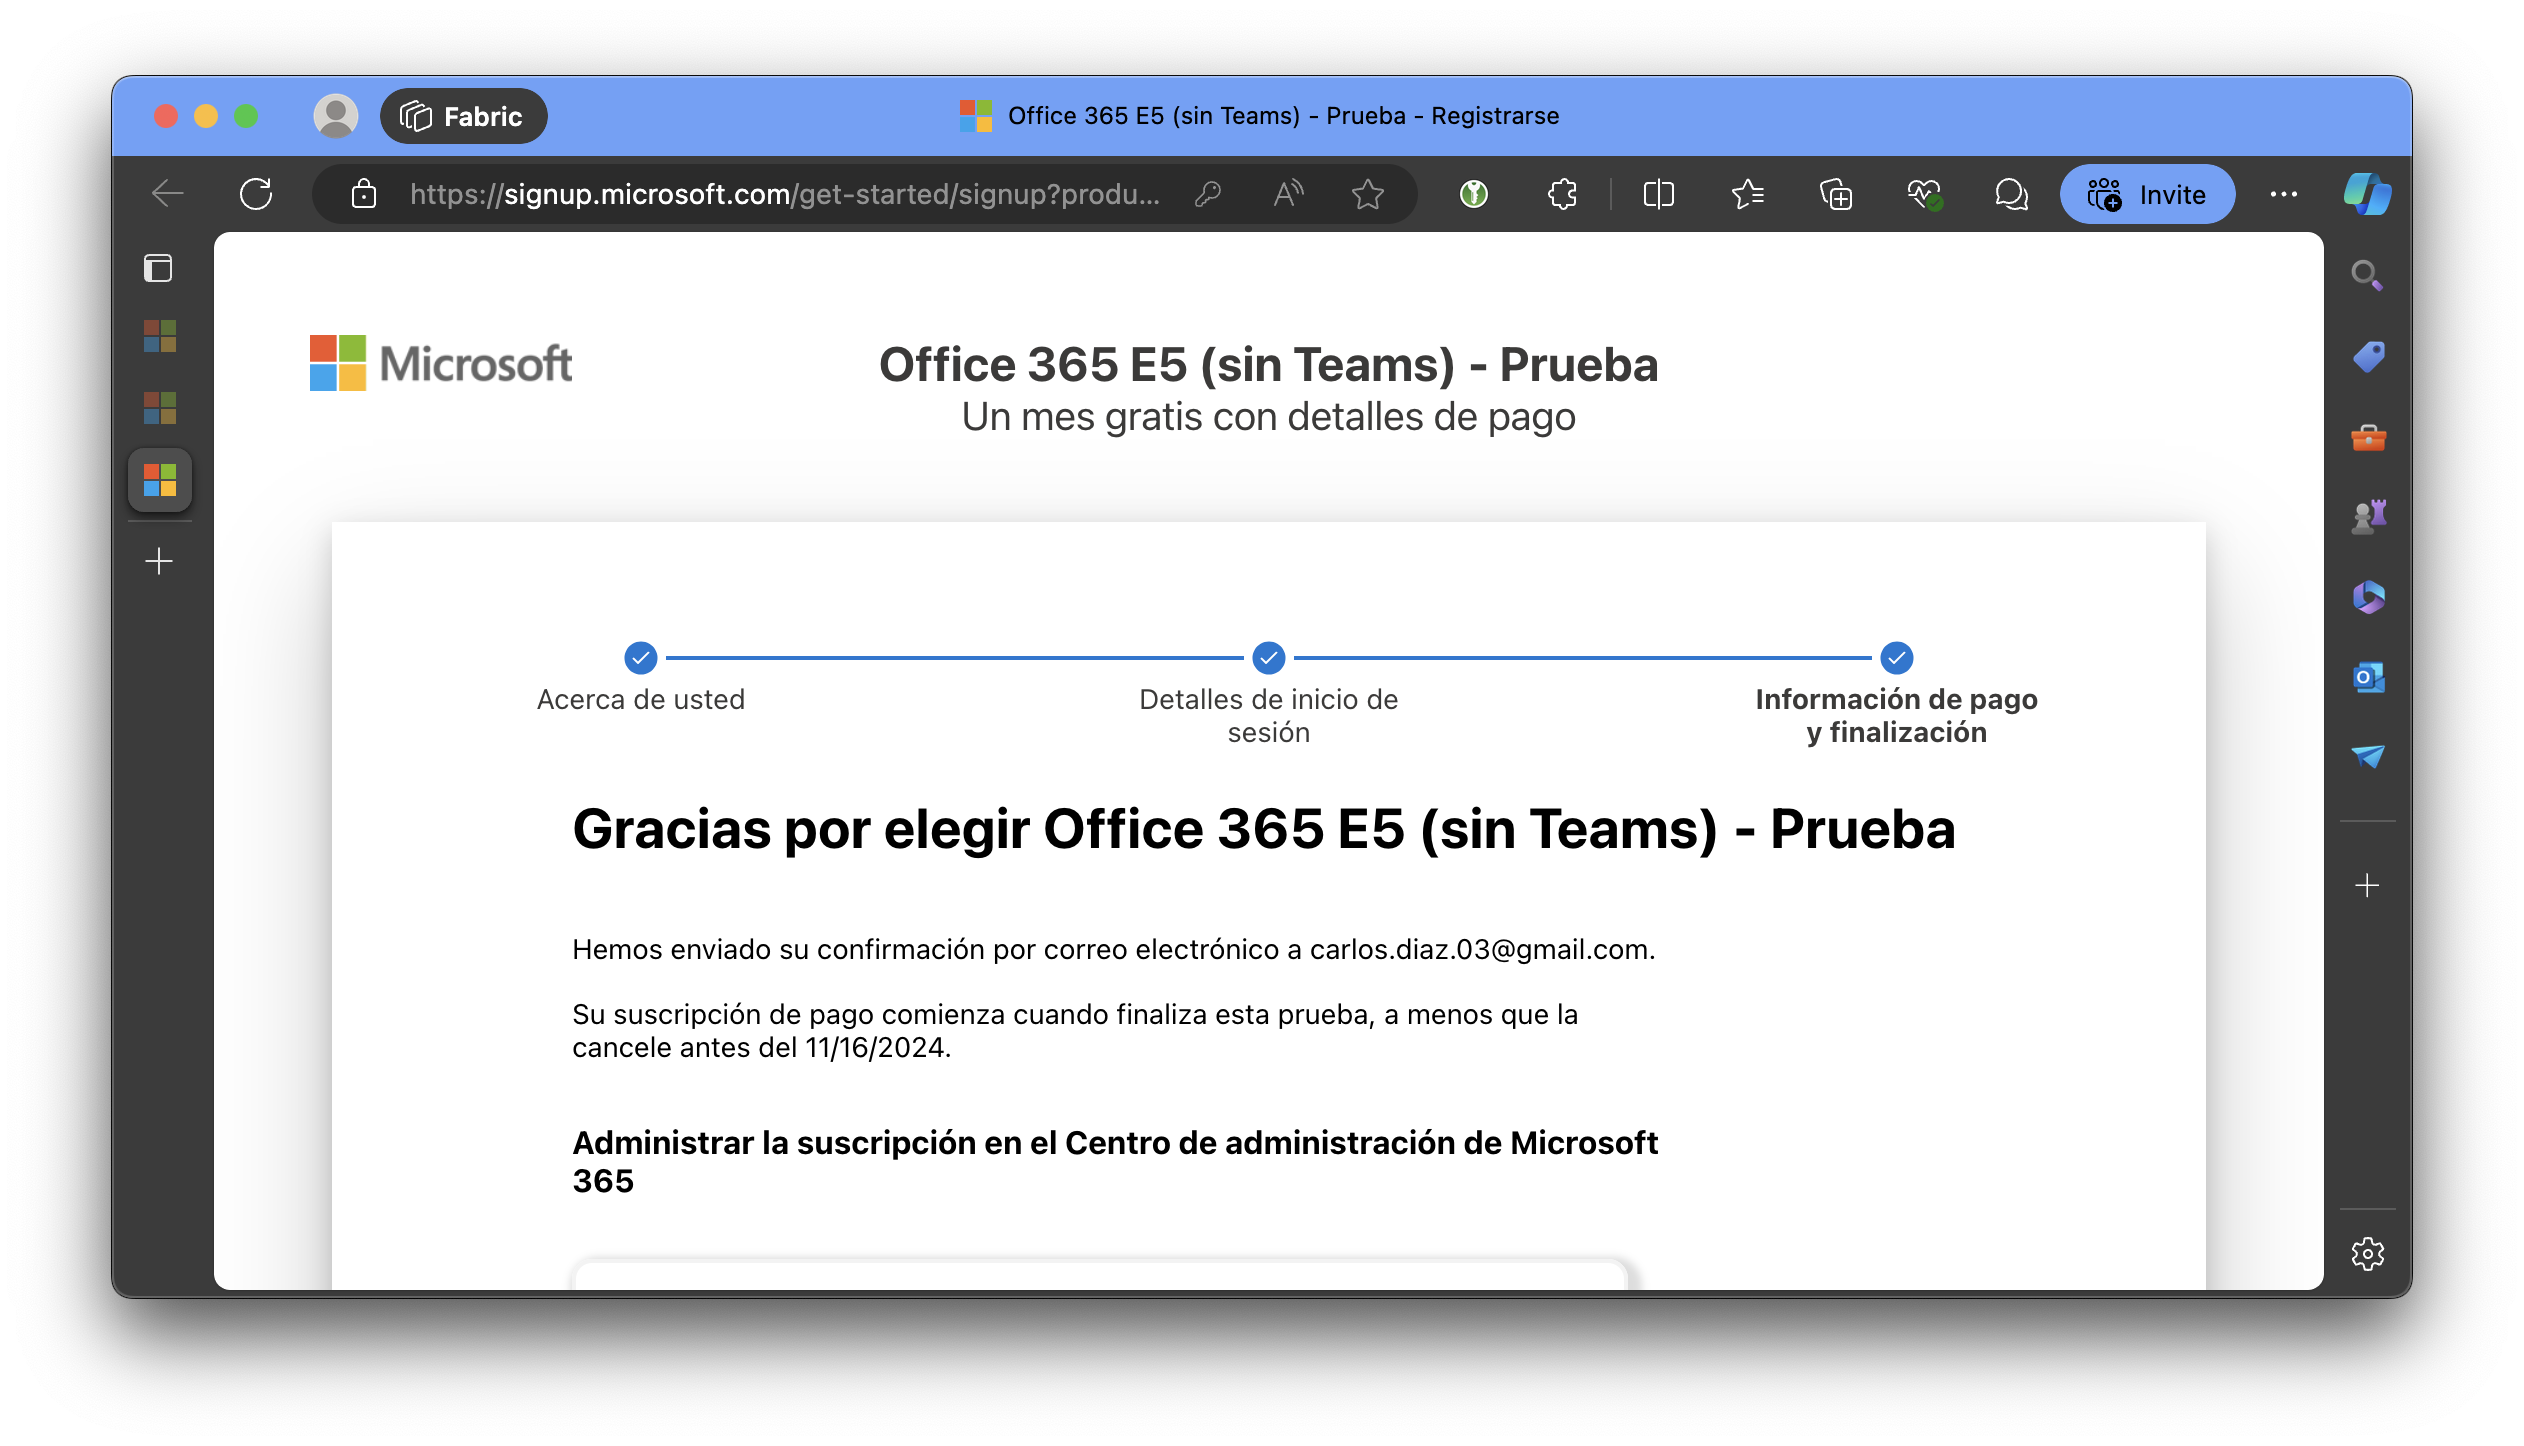Open sidebar Drop paper plane icon
This screenshot has height=1446, width=2524.
[2368, 756]
